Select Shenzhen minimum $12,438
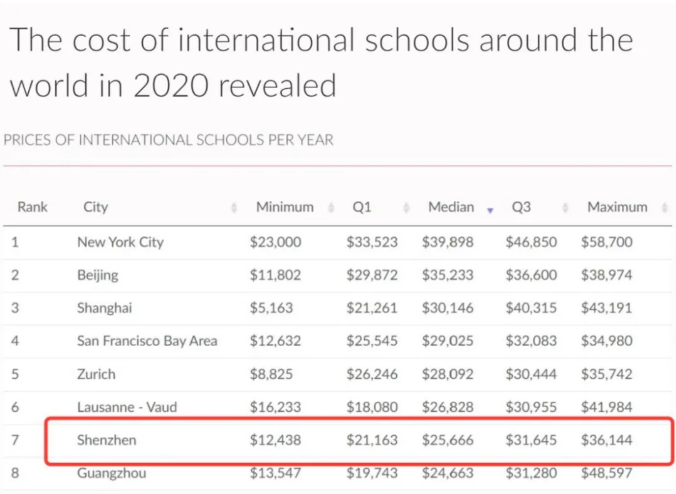The width and height of the screenshot is (676, 494). coord(275,440)
